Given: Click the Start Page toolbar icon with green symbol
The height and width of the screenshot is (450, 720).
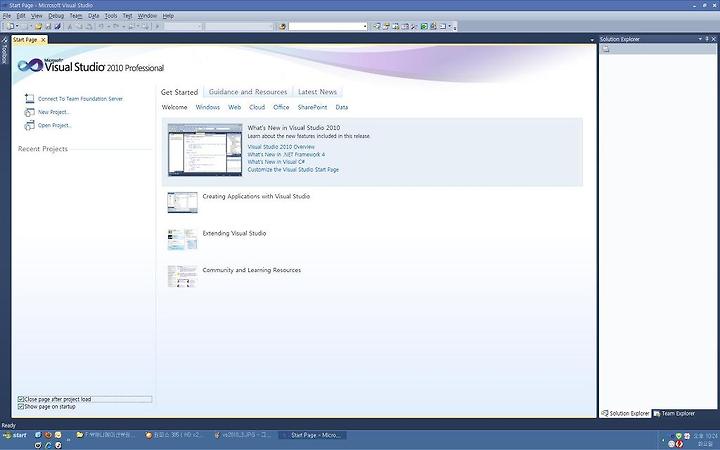Looking at the screenshot, I should [423, 27].
